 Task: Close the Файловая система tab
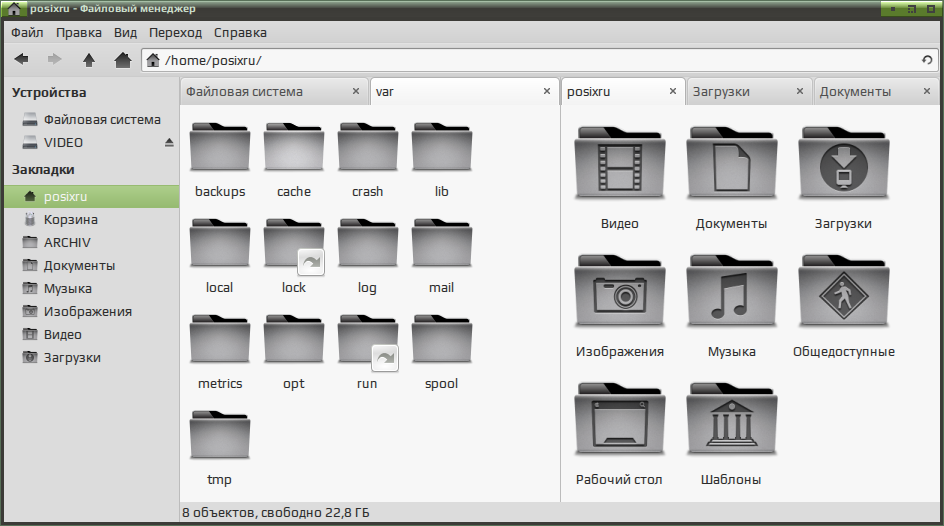(x=356, y=91)
